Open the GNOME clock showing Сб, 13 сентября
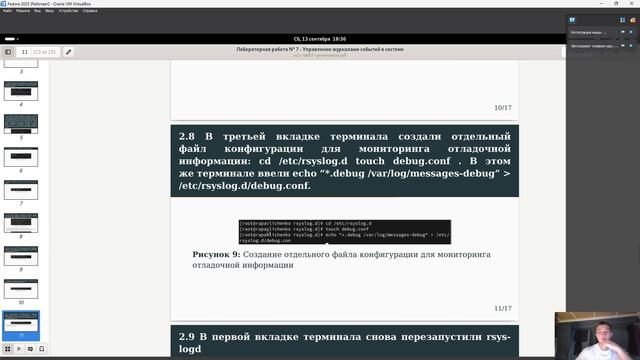 [320, 39]
